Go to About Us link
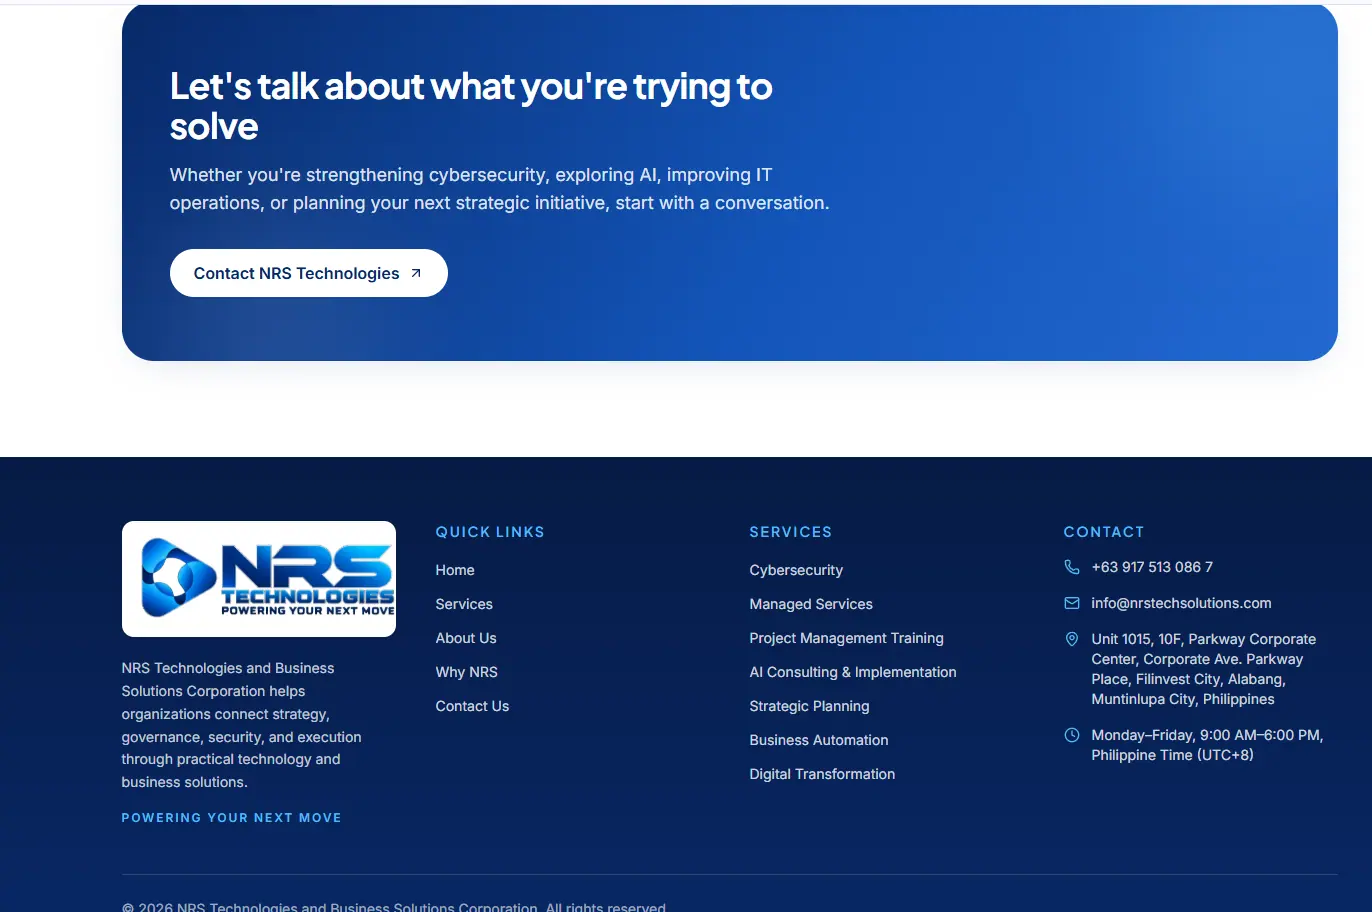Image resolution: width=1372 pixels, height=912 pixels. 466,638
